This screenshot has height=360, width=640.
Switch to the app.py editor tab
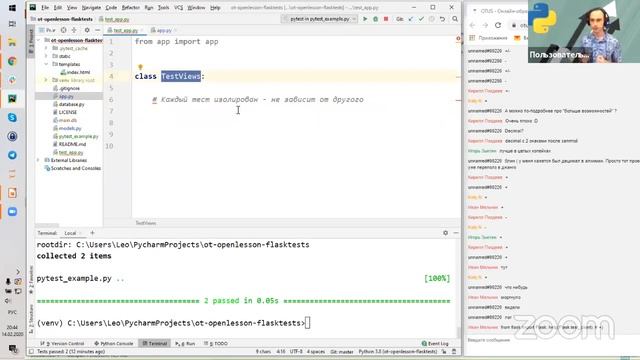click(164, 31)
